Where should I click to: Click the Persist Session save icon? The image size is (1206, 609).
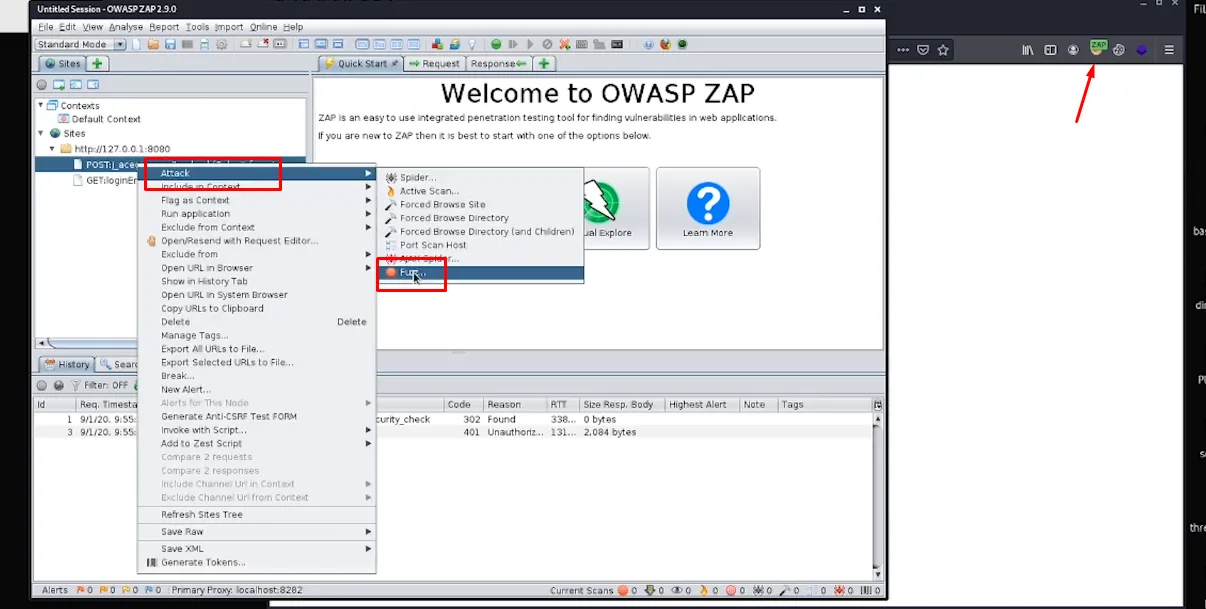[x=170, y=44]
